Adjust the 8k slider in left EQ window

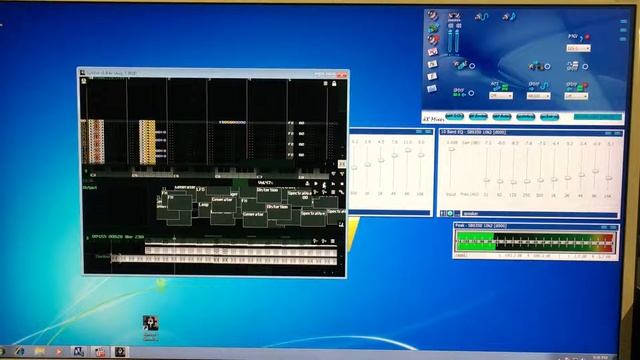click(x=408, y=150)
